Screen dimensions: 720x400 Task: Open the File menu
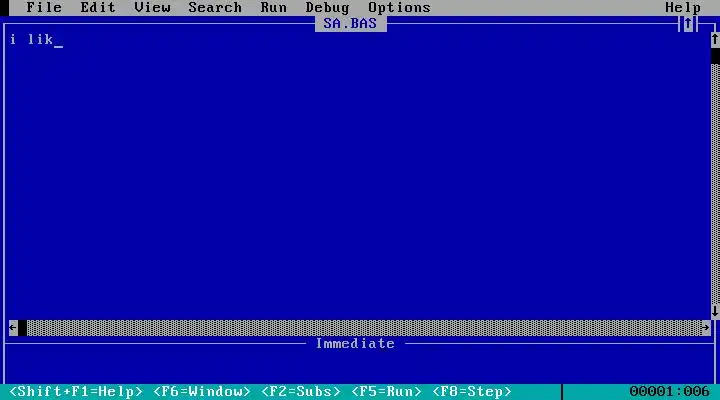click(x=44, y=7)
